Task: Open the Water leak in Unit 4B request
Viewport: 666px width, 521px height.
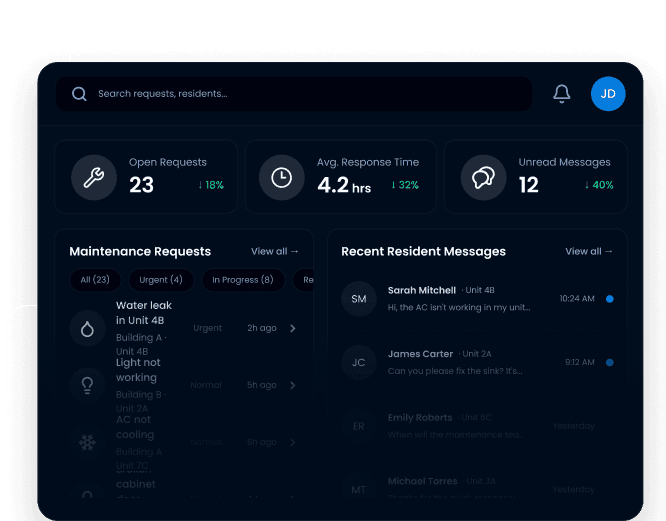Action: [x=144, y=313]
